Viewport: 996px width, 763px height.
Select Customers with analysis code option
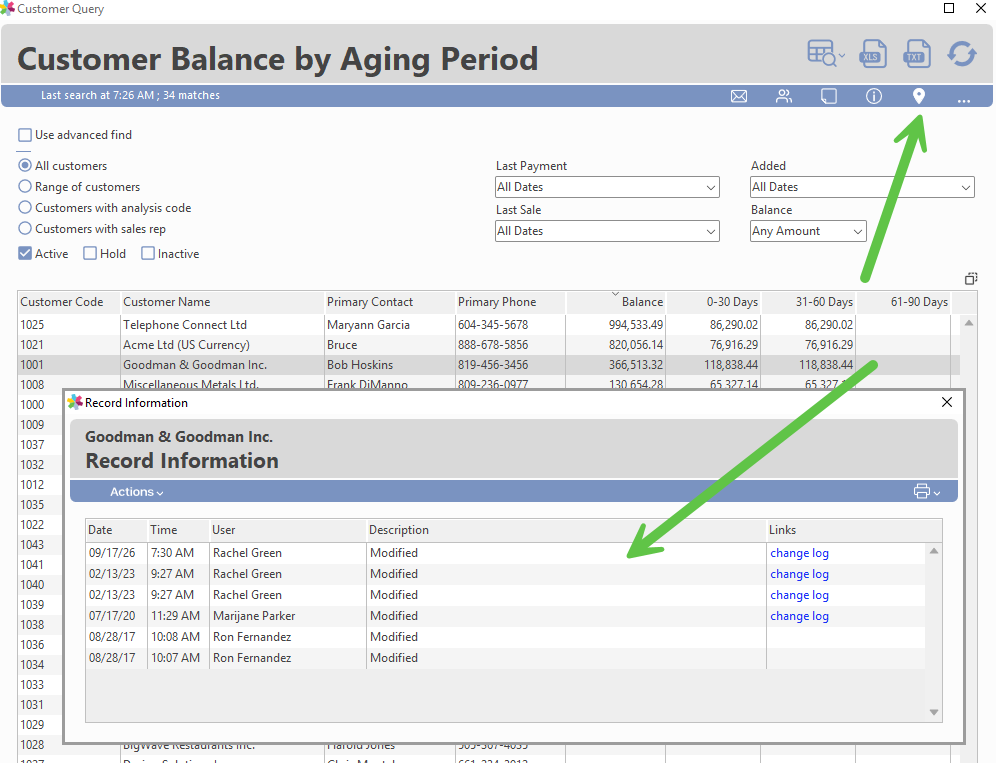click(x=25, y=207)
